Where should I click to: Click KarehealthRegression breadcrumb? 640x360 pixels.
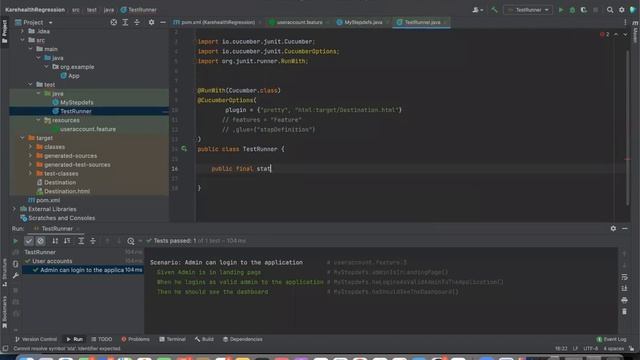35,10
